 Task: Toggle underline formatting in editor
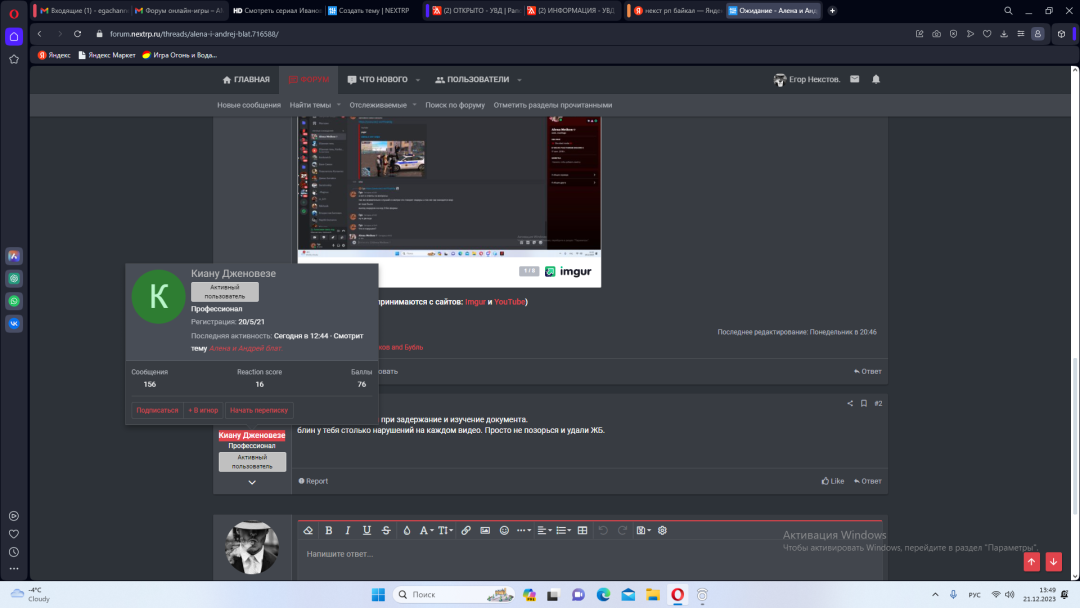(367, 530)
